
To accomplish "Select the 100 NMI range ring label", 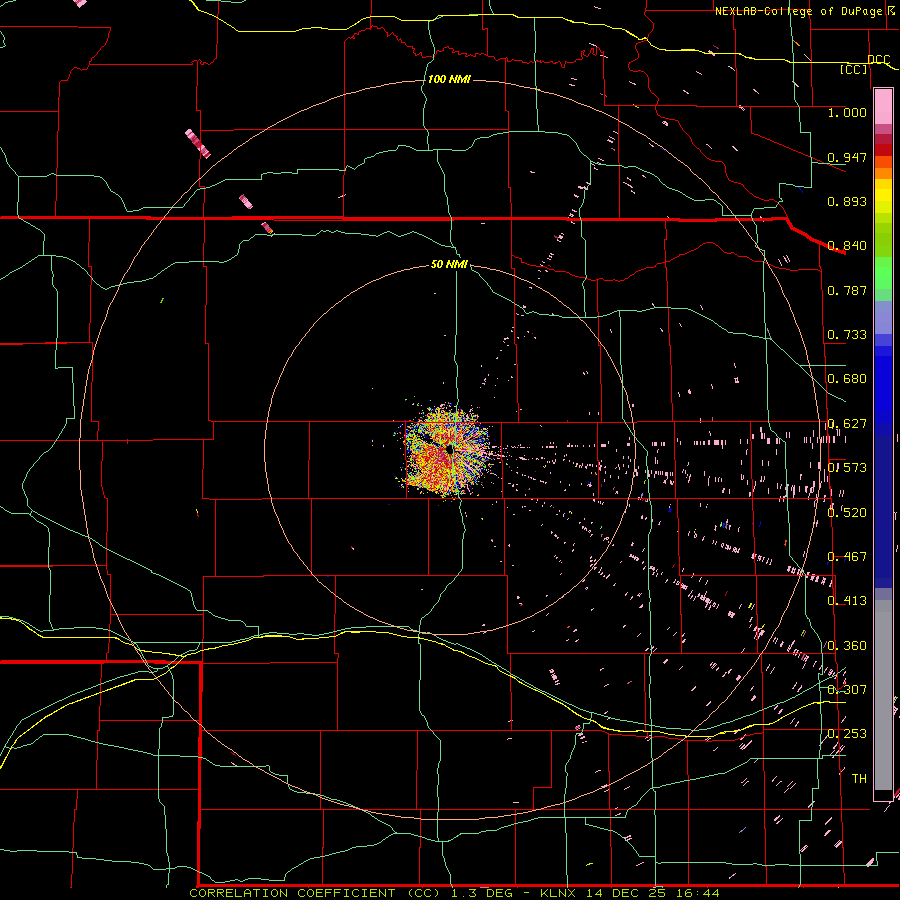I will 449,79.
